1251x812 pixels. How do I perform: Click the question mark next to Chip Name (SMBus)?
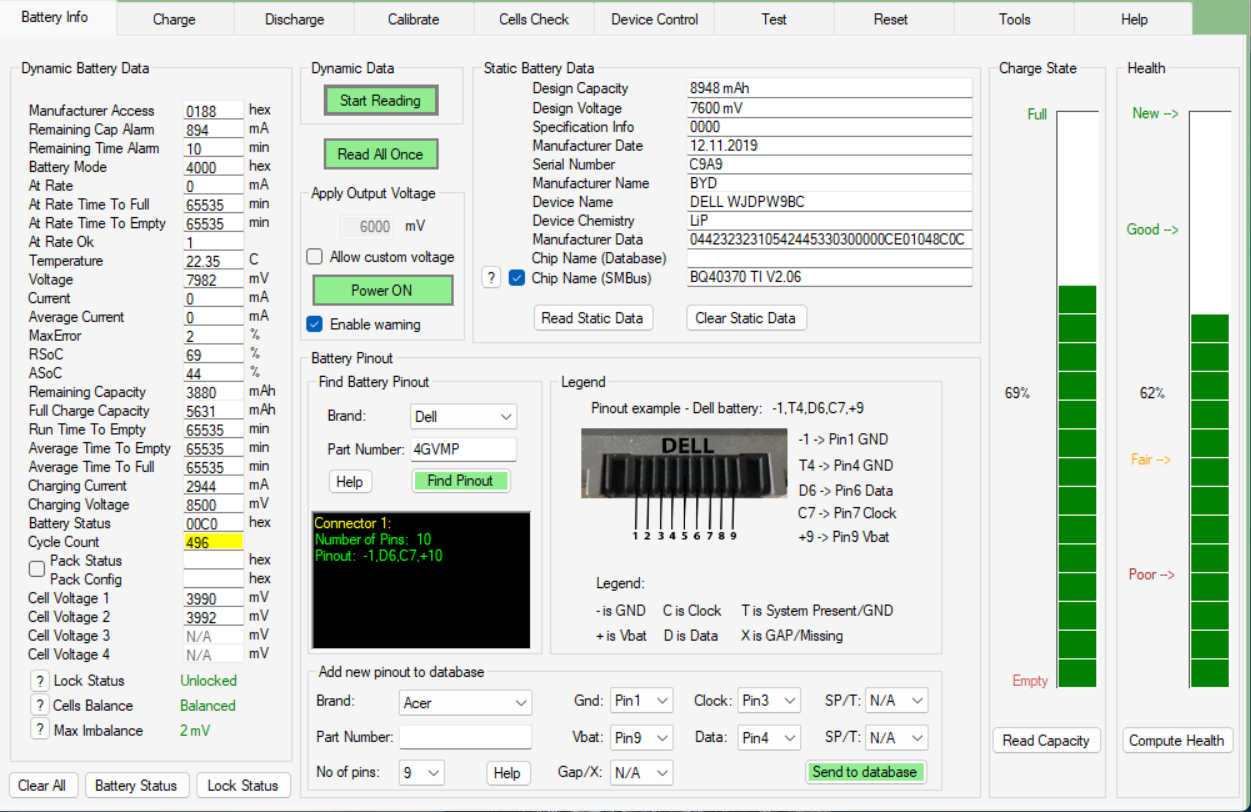491,278
